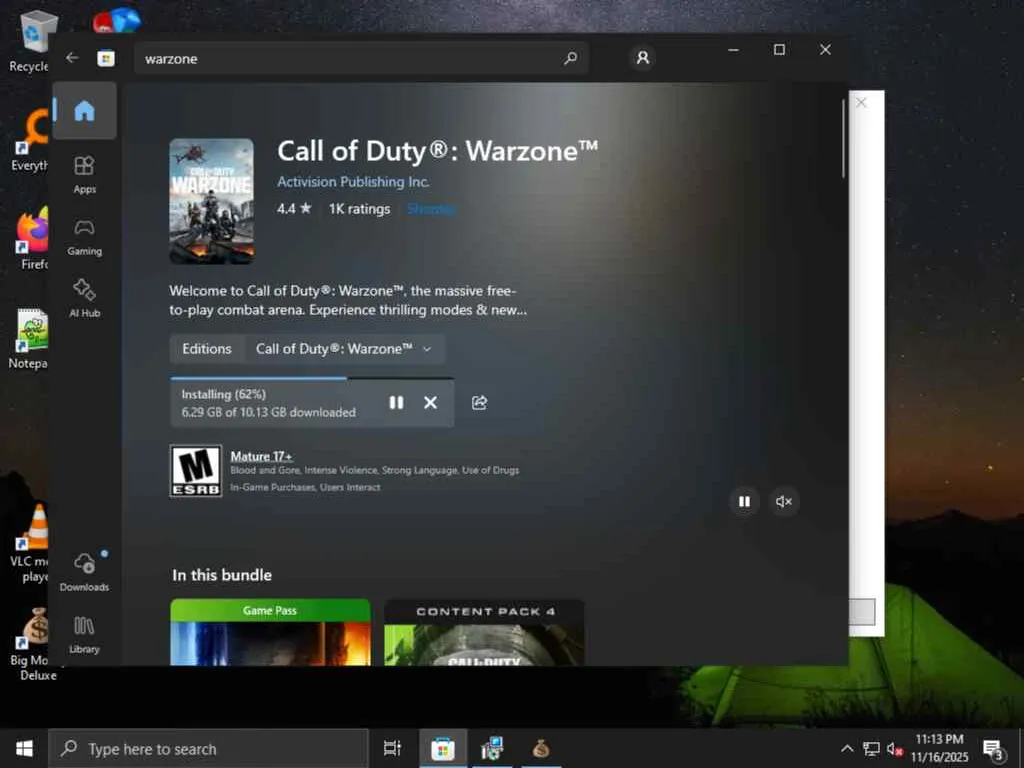This screenshot has width=1024, height=768.
Task: Click the control panel taskbar icon
Action: point(492,748)
